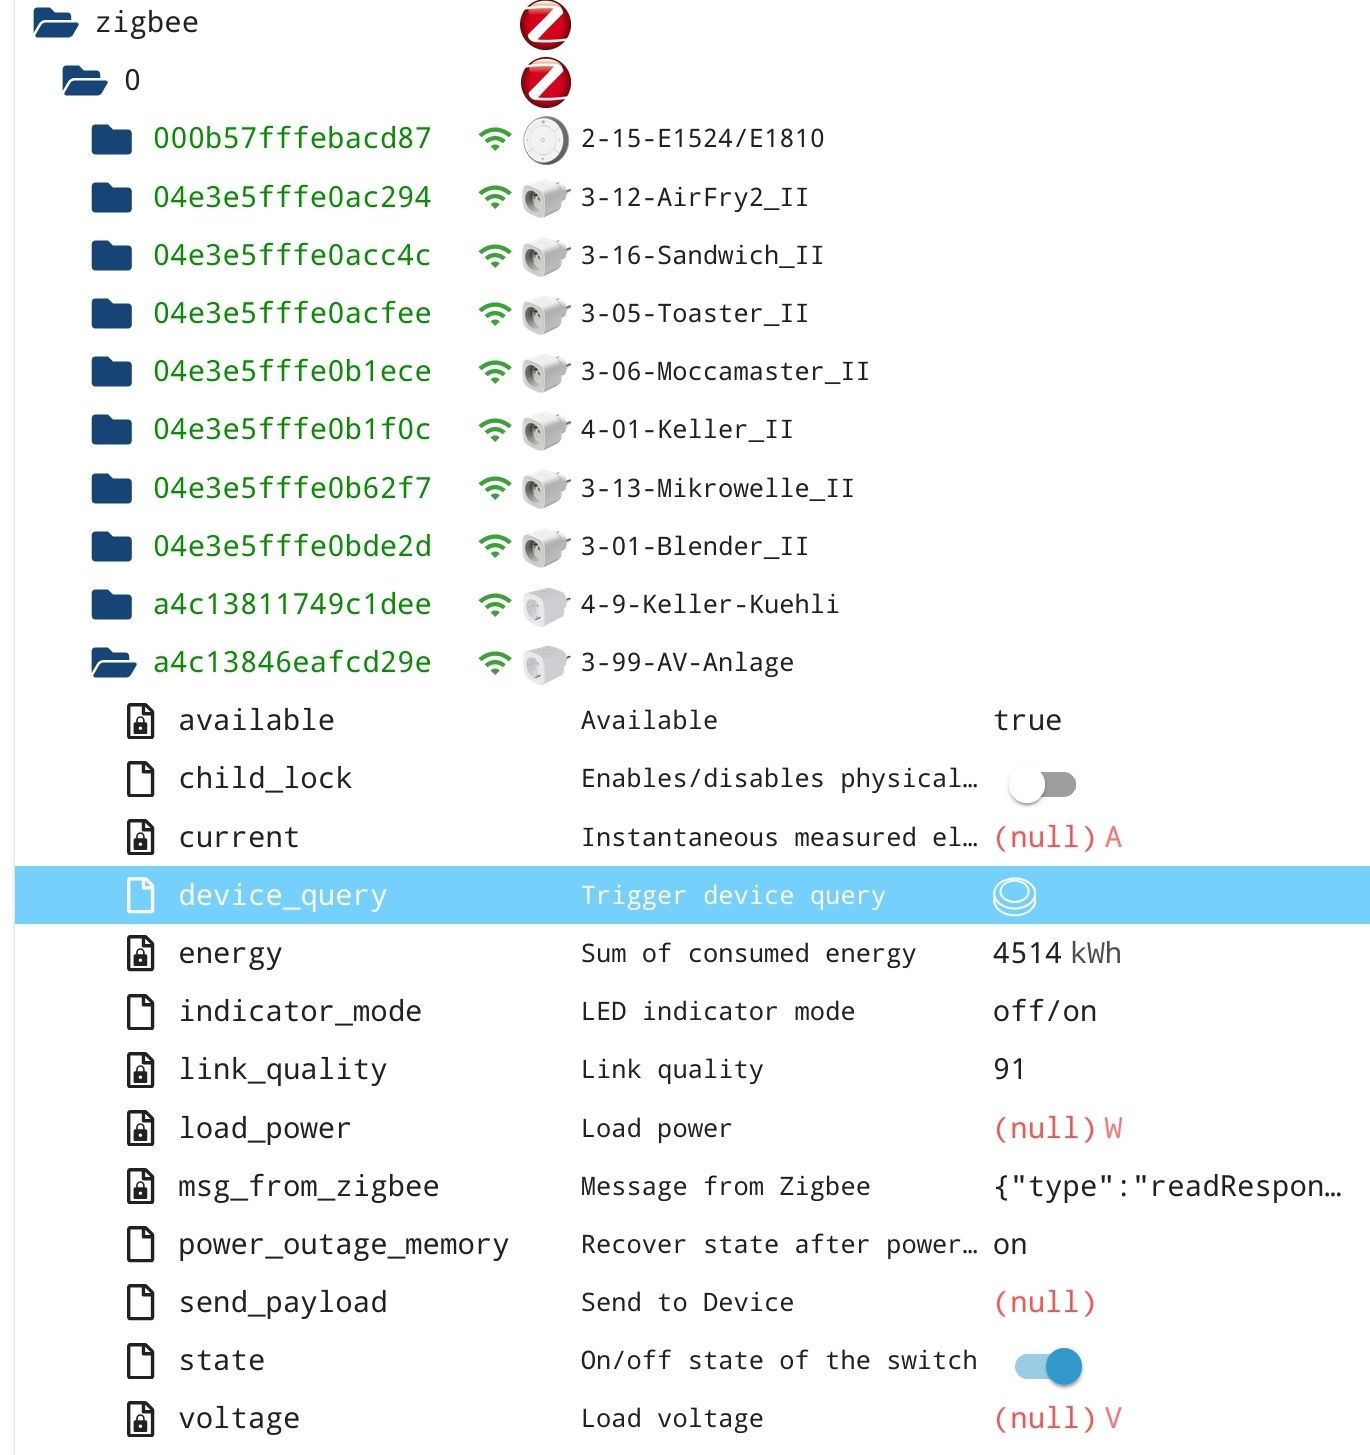1370x1455 pixels.
Task: Expand folder 04e3e5fffe0b1f0c
Action: (x=111, y=429)
